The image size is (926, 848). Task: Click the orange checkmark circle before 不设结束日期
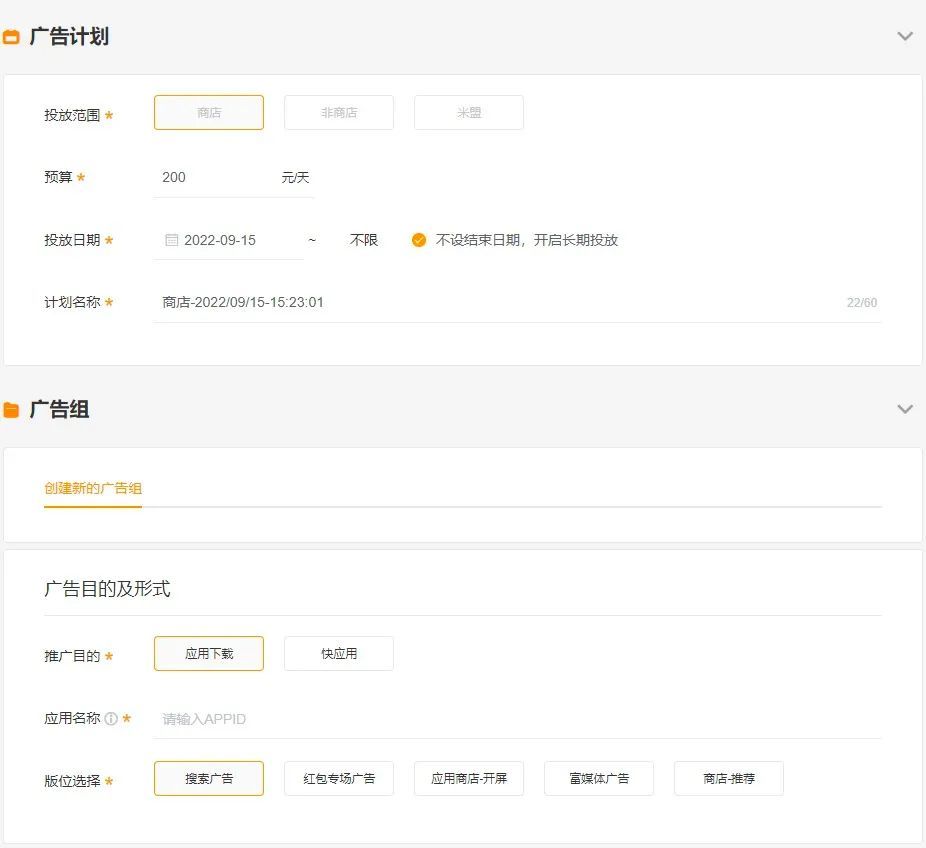421,240
